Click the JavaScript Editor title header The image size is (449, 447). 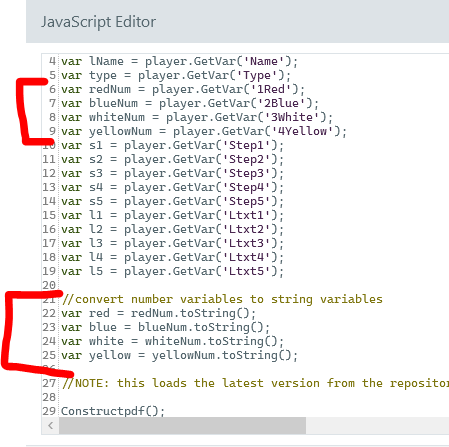tap(98, 22)
